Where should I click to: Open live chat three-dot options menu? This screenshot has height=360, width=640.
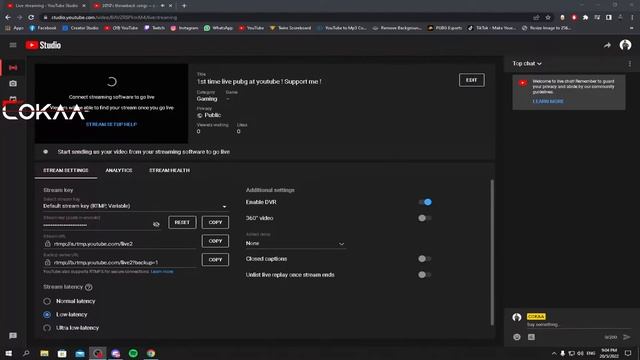(629, 64)
